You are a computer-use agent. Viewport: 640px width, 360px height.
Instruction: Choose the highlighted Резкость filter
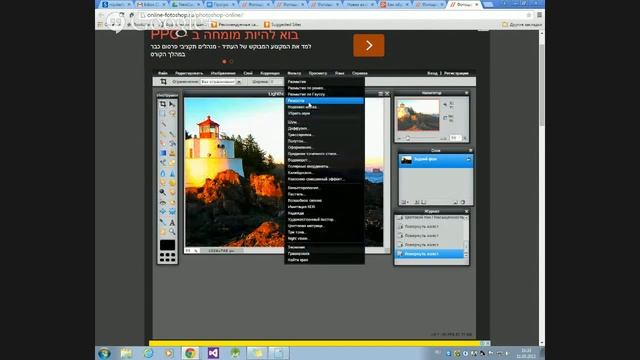(324, 100)
